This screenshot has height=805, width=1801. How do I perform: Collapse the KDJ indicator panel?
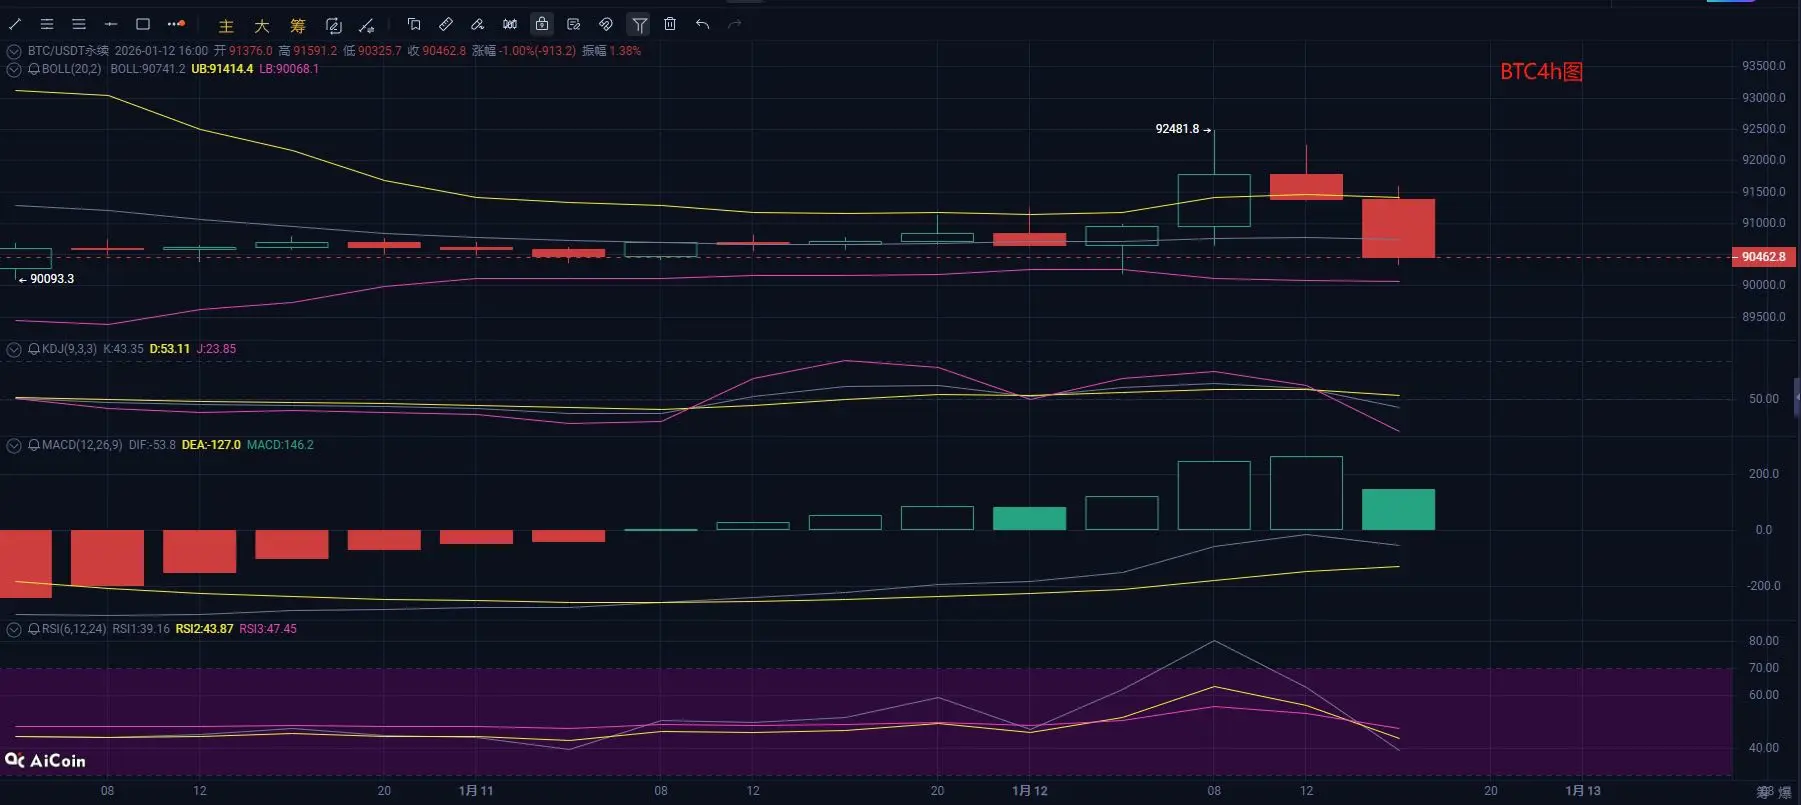coord(14,350)
